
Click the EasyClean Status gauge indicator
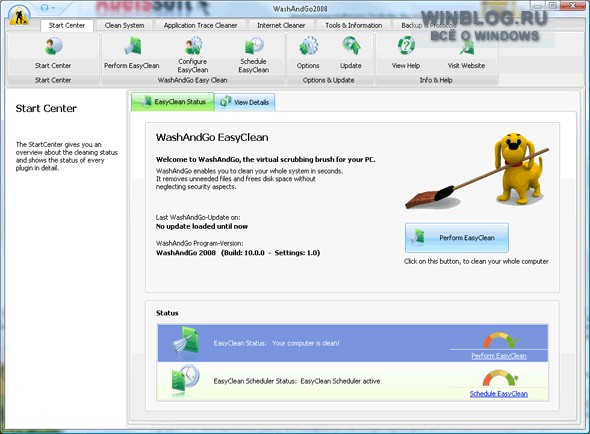coord(500,340)
